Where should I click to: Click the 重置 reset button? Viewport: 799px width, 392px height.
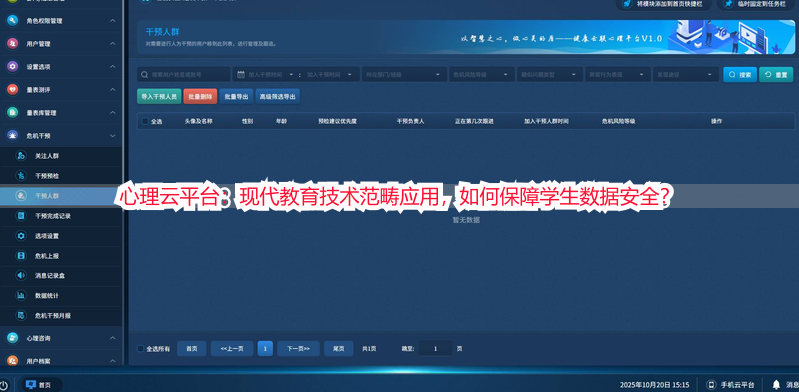point(776,74)
